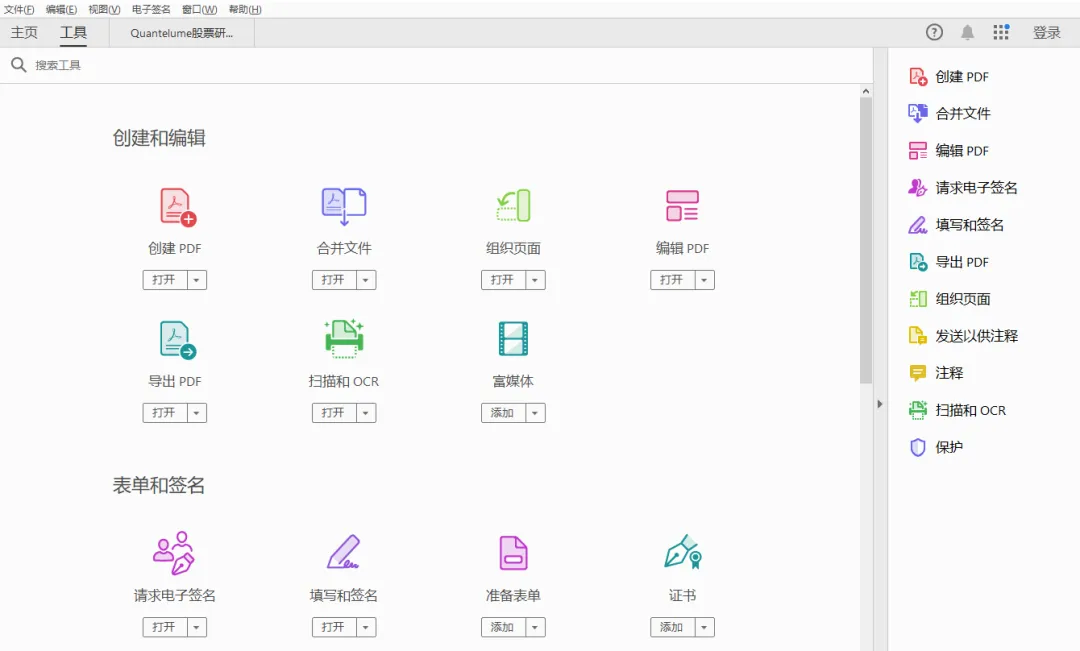
Task: Click the 填写和签名 pen icon in grid
Action: pyautogui.click(x=344, y=552)
